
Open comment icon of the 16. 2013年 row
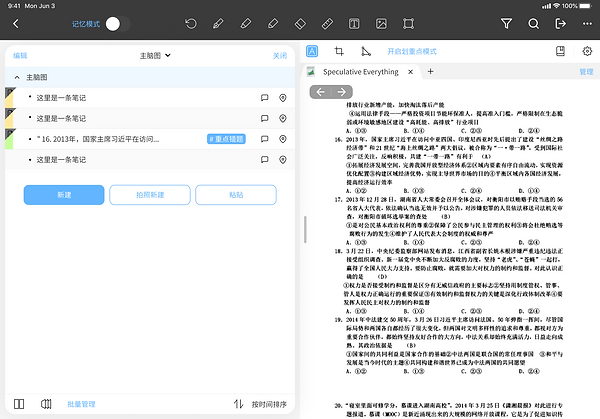click(264, 139)
